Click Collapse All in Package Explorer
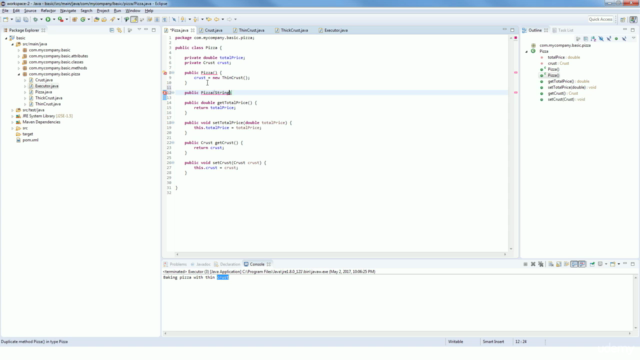 tap(111, 30)
